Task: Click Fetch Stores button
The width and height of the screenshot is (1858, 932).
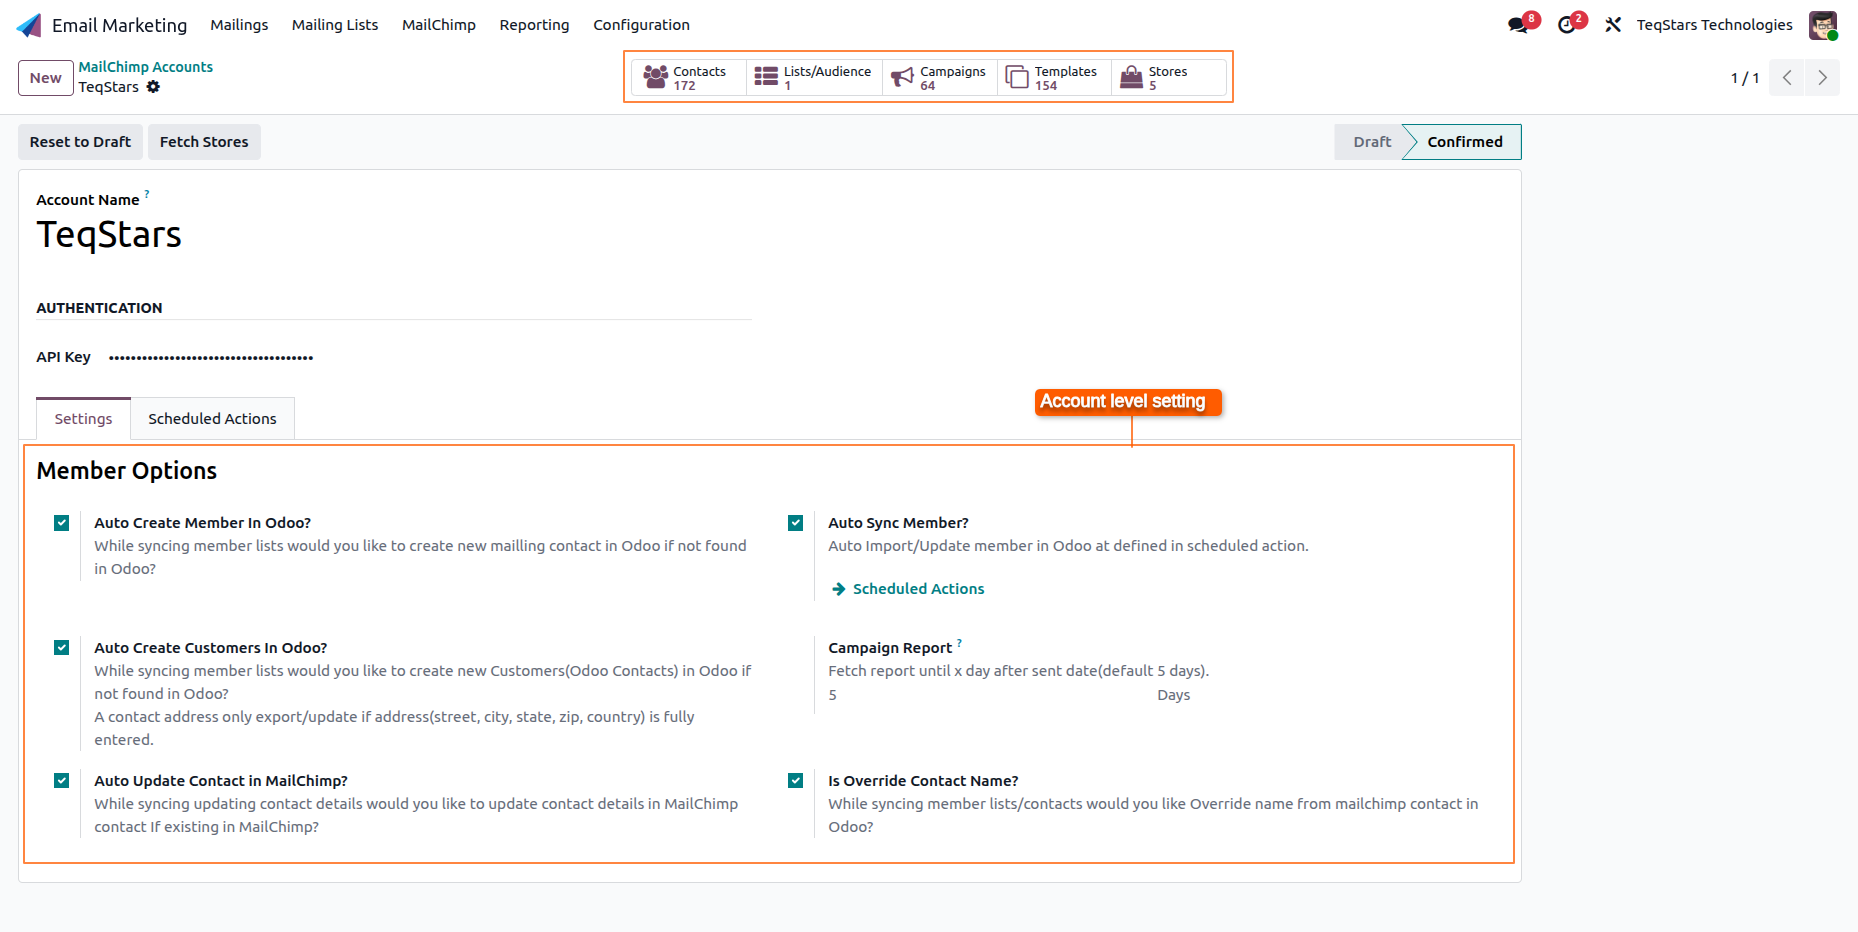Action: pos(204,142)
